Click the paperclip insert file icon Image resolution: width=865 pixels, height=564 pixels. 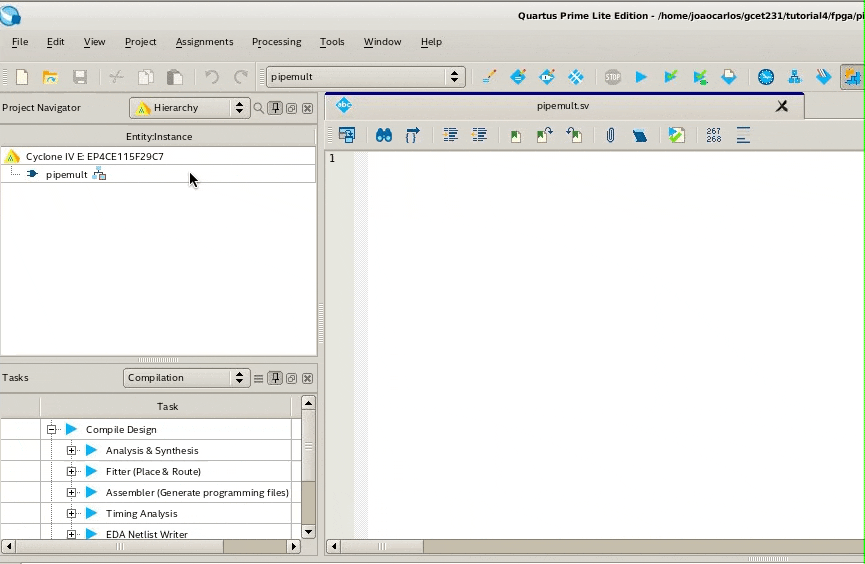pyautogui.click(x=610, y=135)
